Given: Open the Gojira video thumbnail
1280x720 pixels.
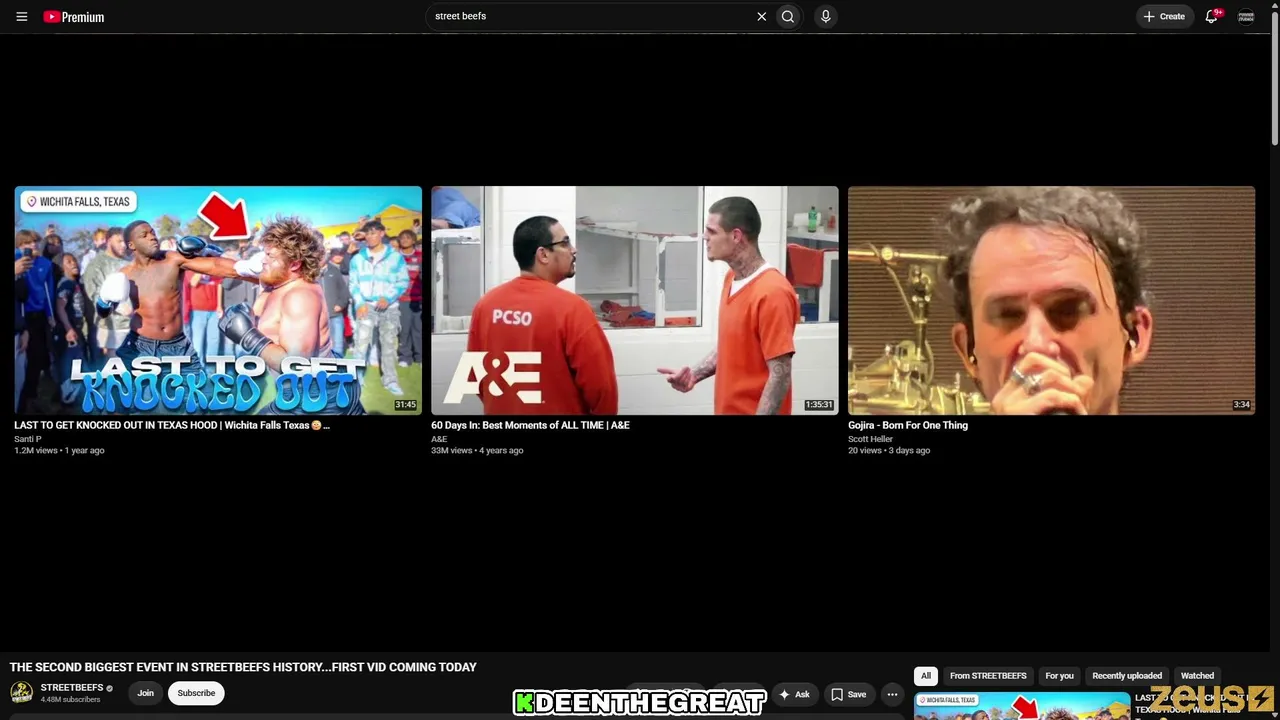Looking at the screenshot, I should click(1051, 300).
